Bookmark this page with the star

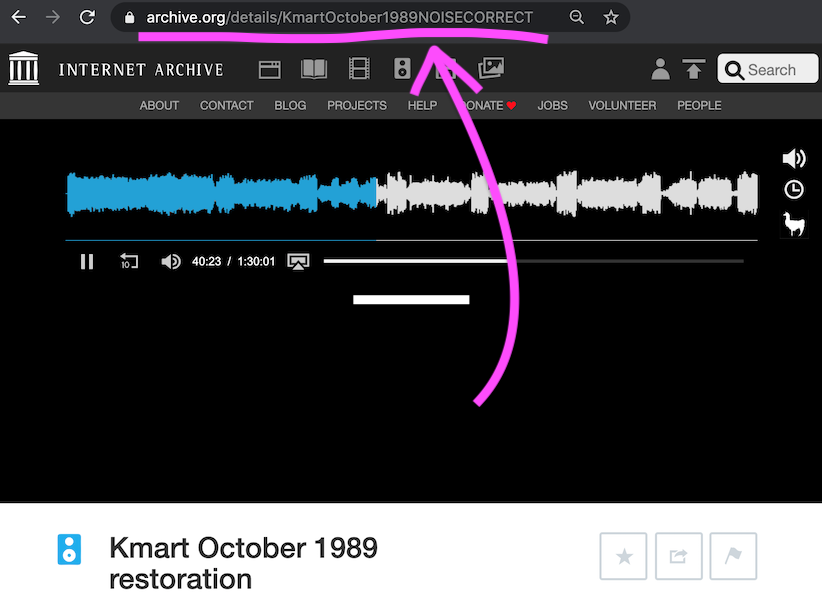pyautogui.click(x=611, y=17)
